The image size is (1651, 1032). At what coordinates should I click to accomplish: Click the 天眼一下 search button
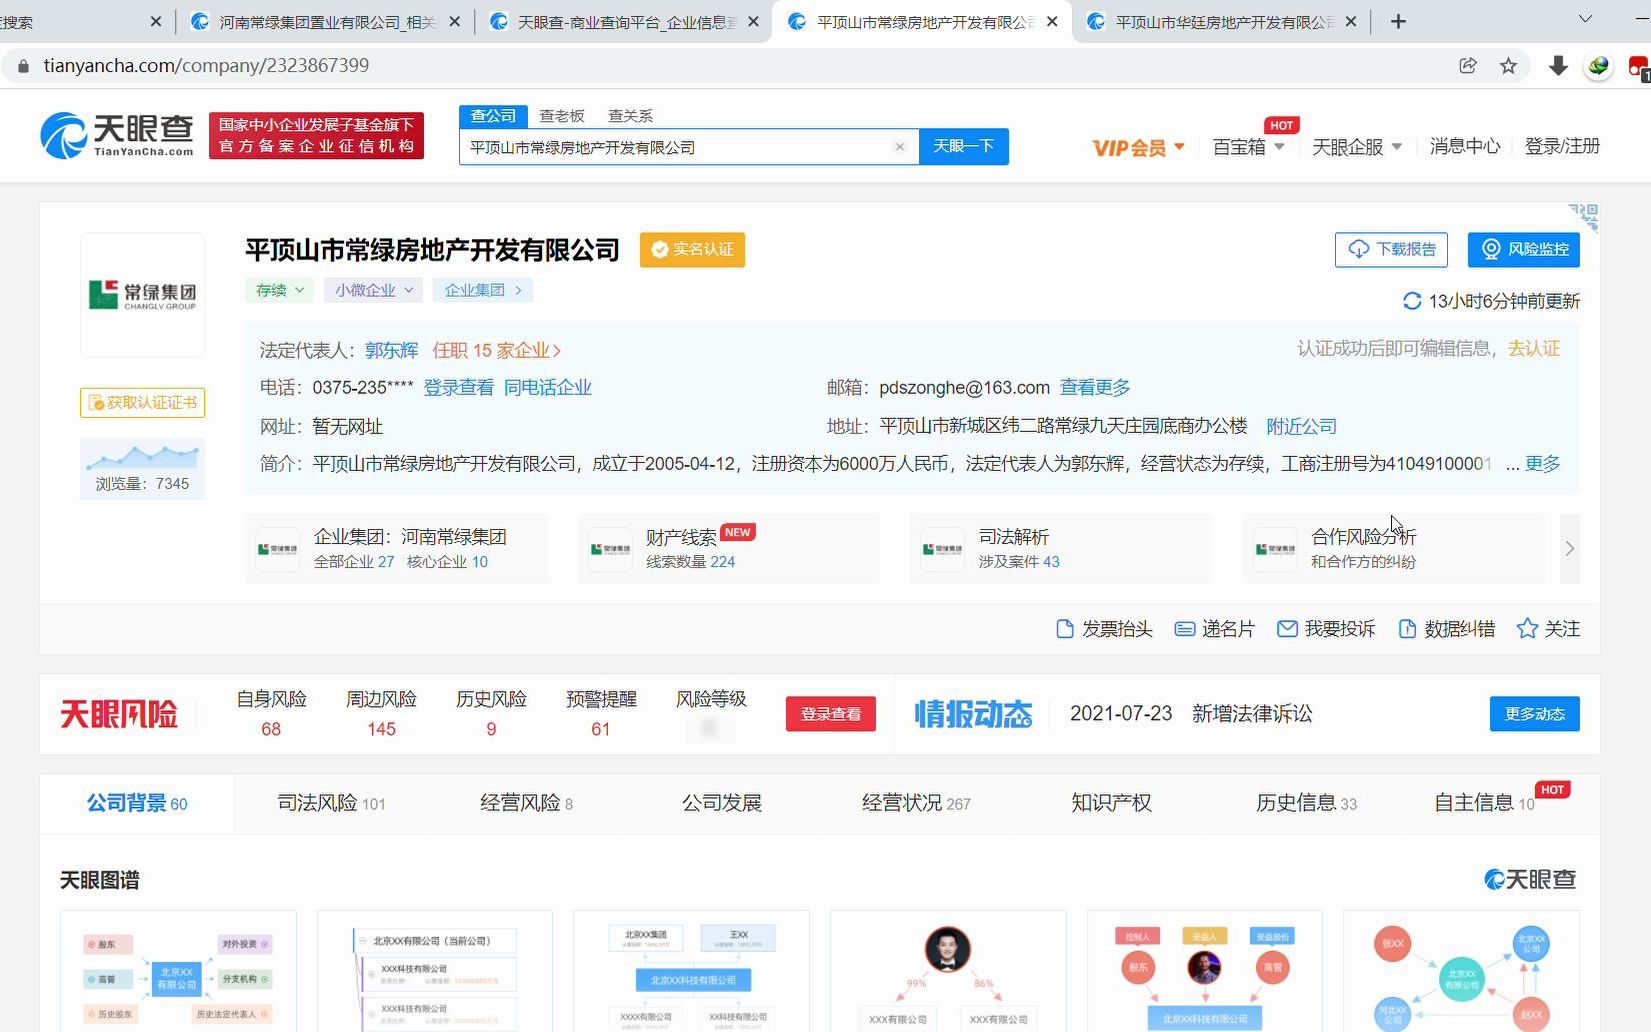[963, 147]
